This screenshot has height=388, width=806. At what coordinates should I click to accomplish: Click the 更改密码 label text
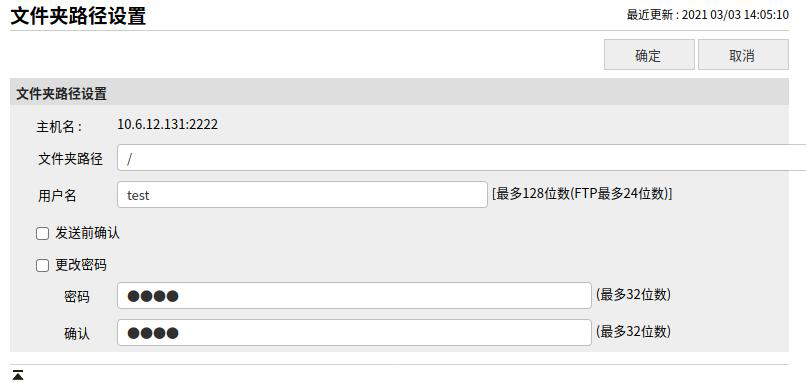81,265
